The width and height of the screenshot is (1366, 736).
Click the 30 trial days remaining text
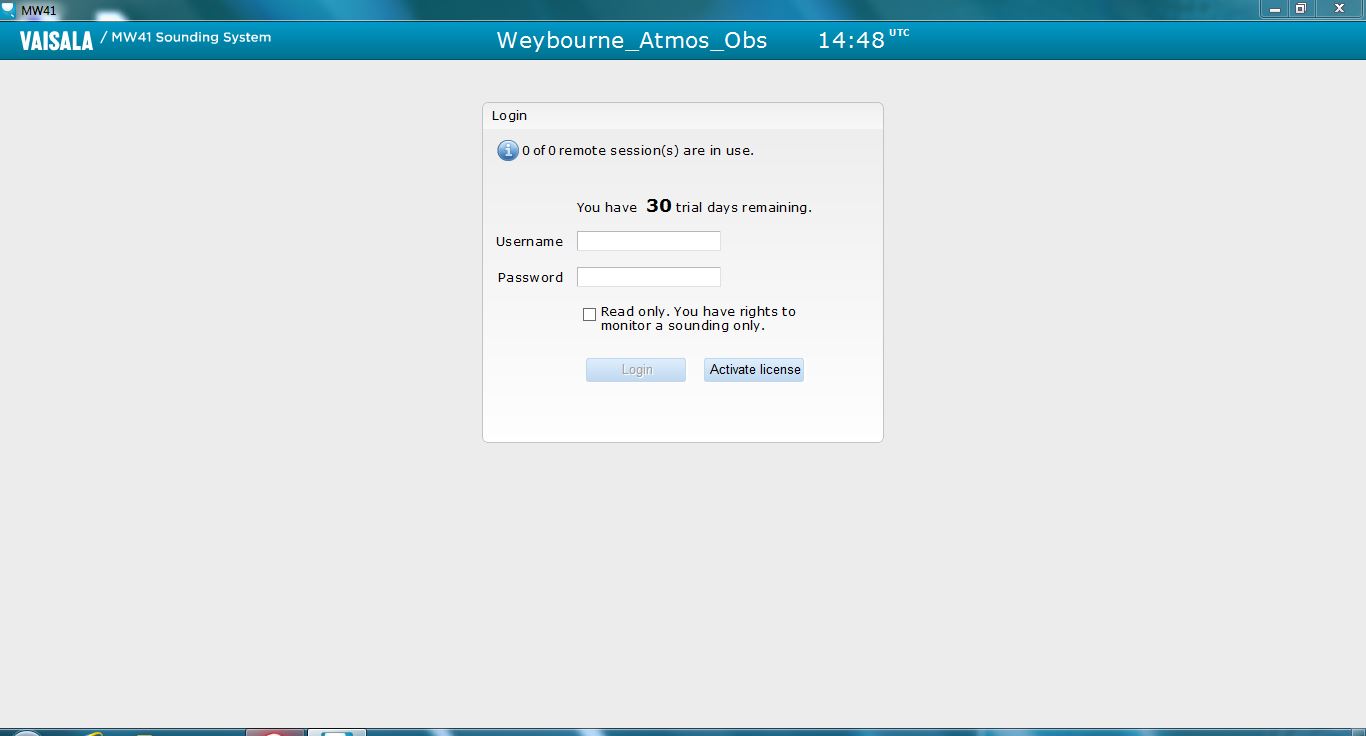694,207
